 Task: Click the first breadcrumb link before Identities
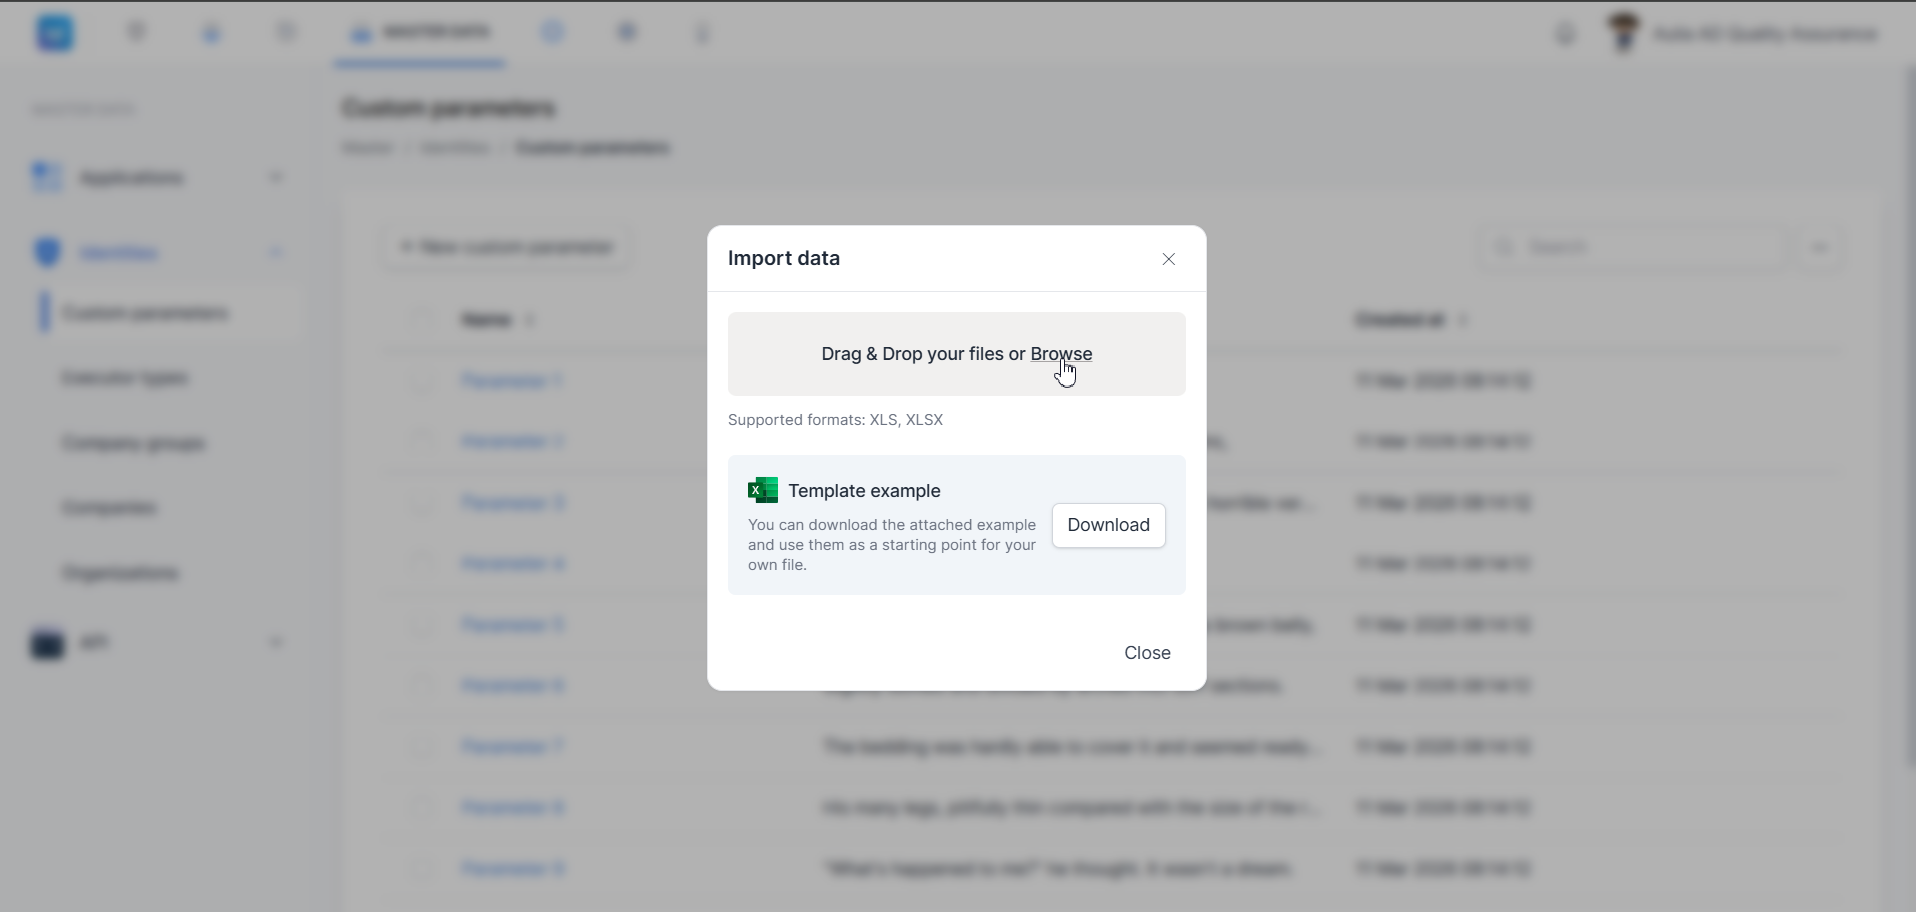click(367, 148)
